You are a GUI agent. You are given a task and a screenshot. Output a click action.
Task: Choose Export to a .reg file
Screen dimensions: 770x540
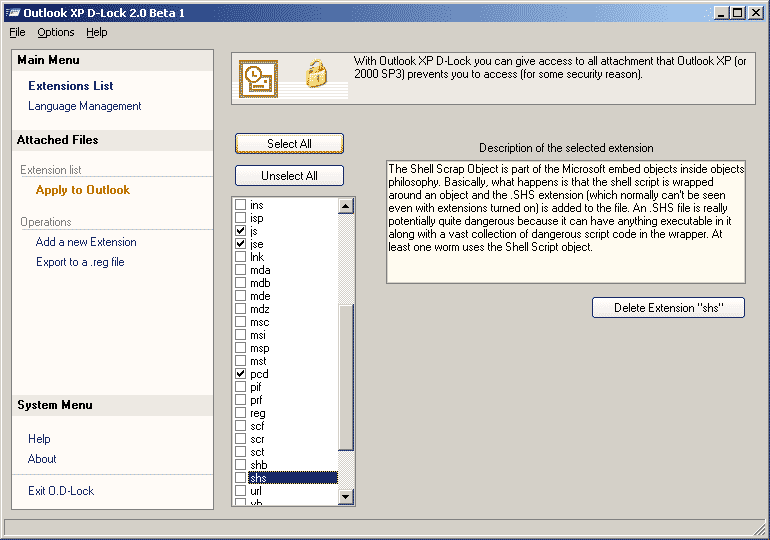click(x=80, y=262)
